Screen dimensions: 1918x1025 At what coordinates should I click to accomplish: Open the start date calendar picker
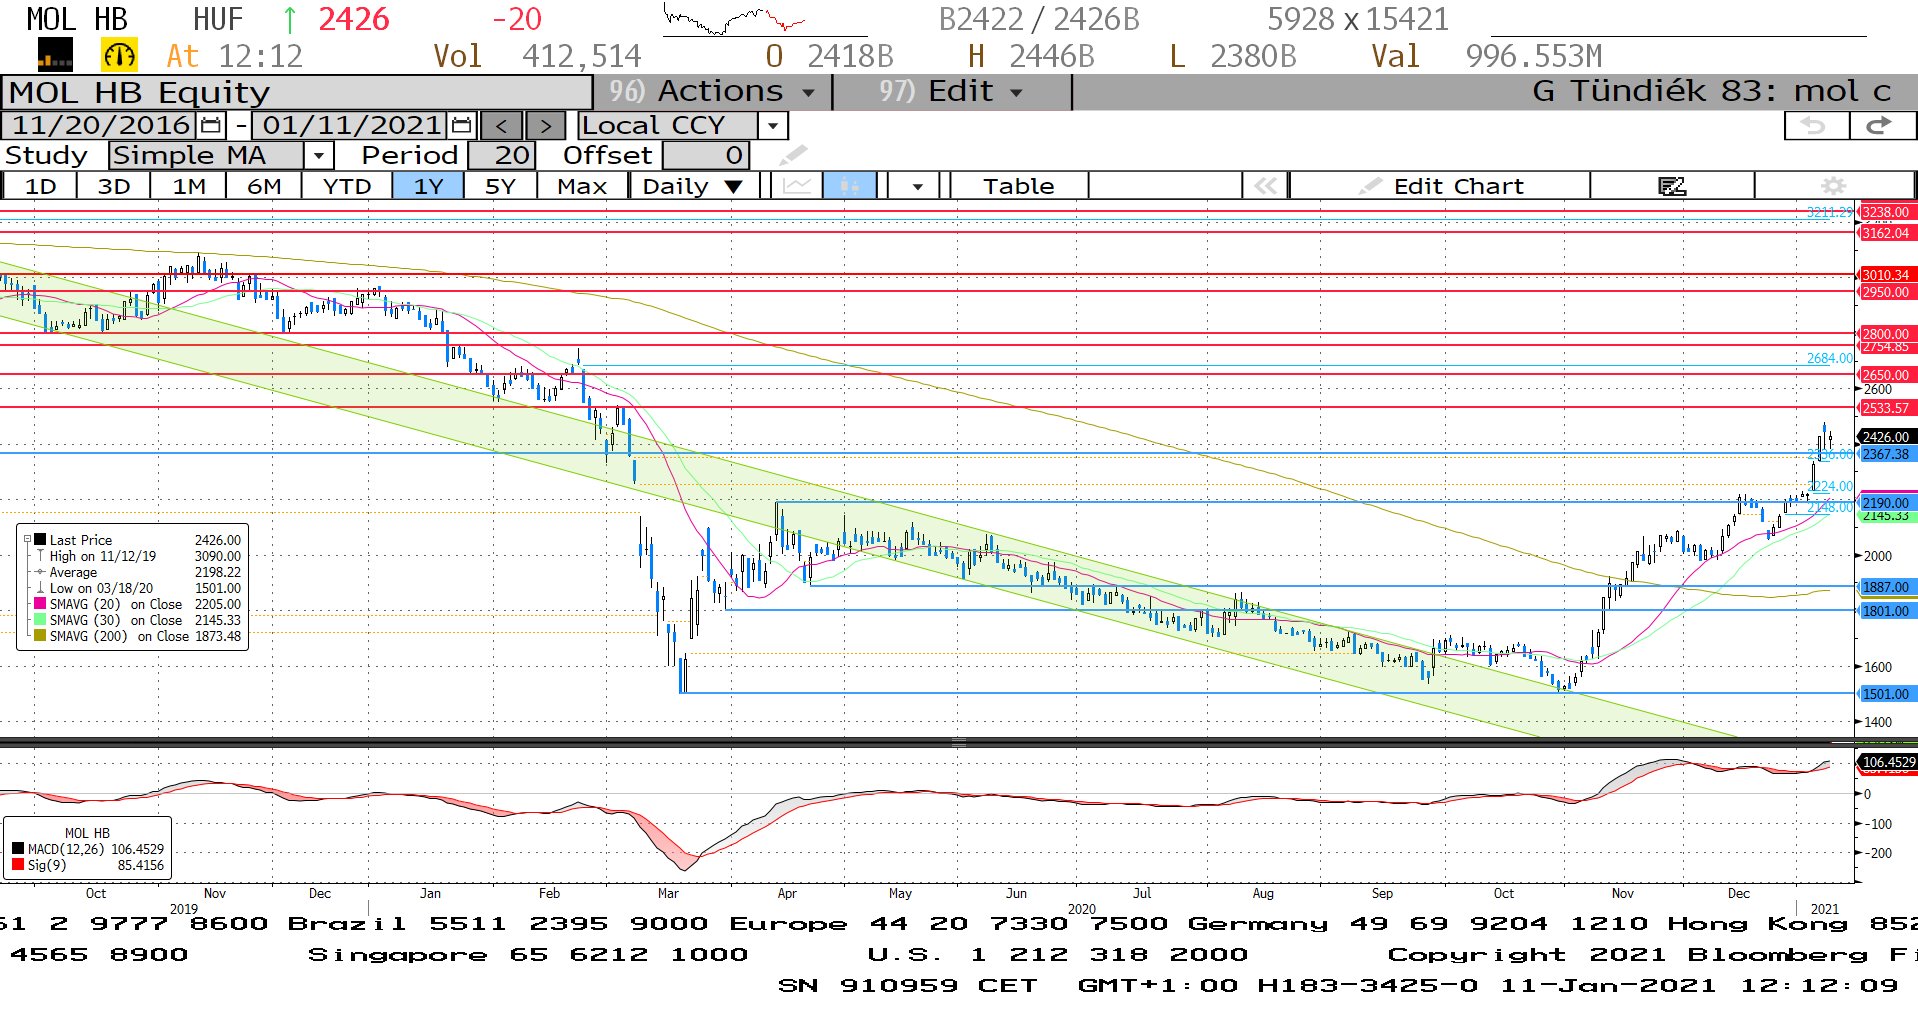pos(211,126)
